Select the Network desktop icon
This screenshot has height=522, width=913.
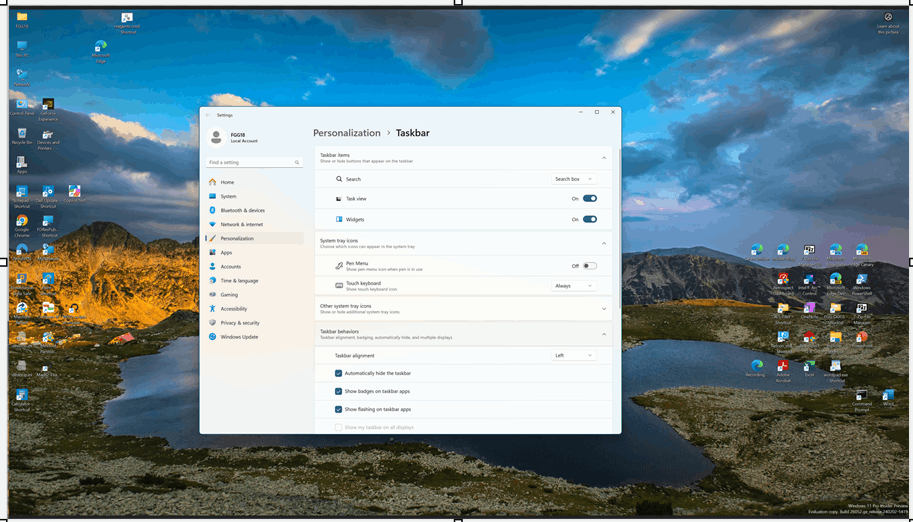[x=22, y=77]
